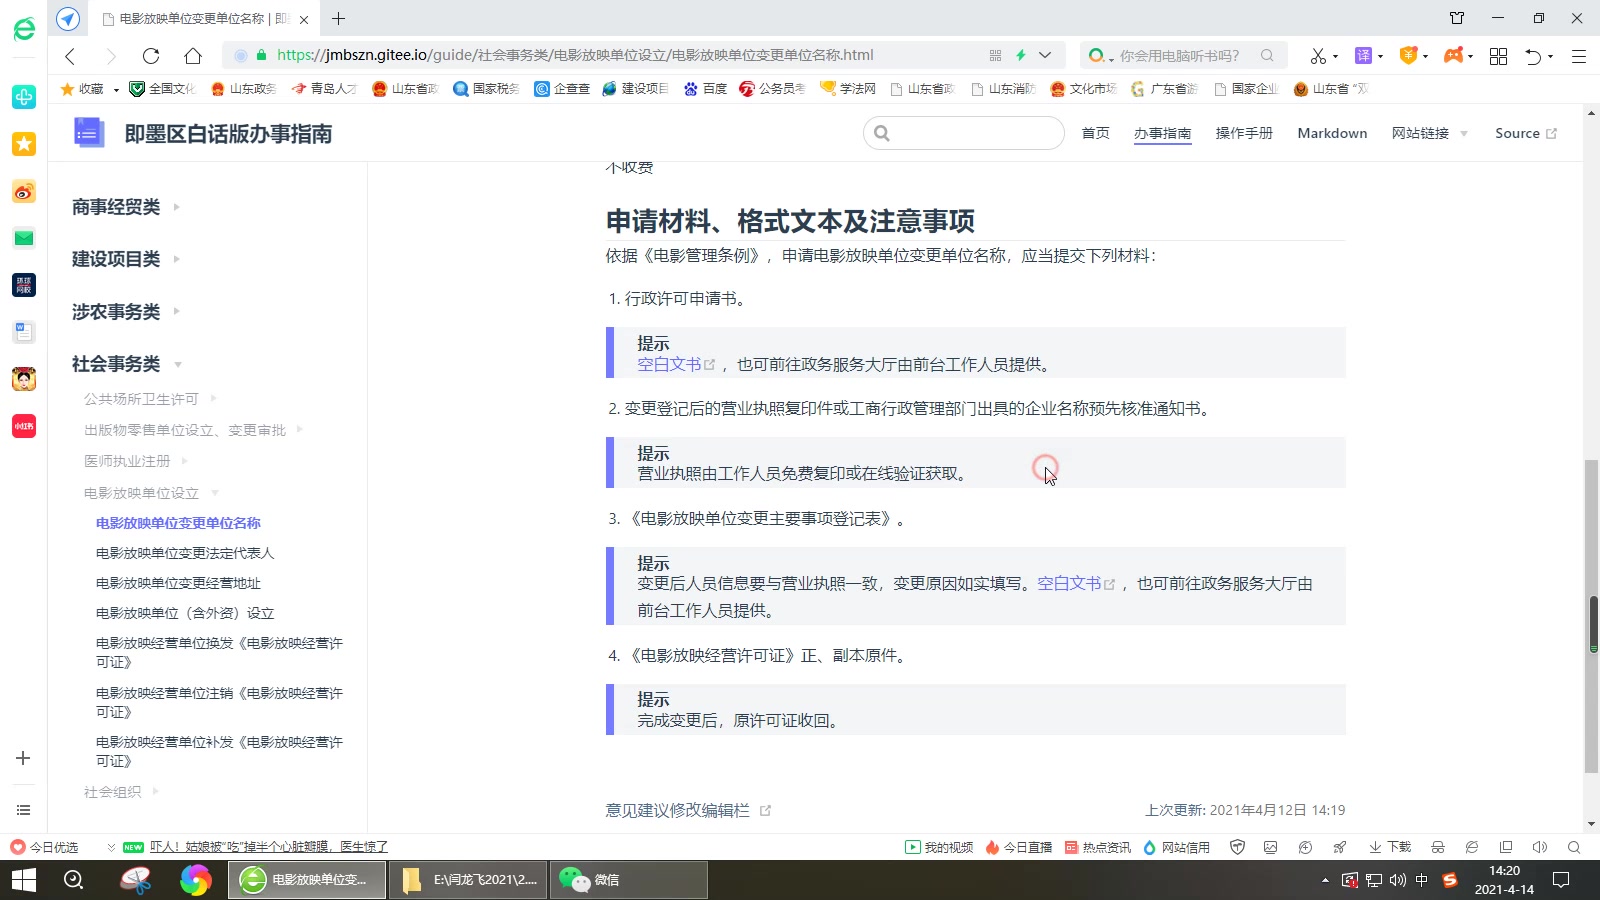The height and width of the screenshot is (900, 1600).
Task: Open WeChat from the taskbar
Action: coord(628,880)
